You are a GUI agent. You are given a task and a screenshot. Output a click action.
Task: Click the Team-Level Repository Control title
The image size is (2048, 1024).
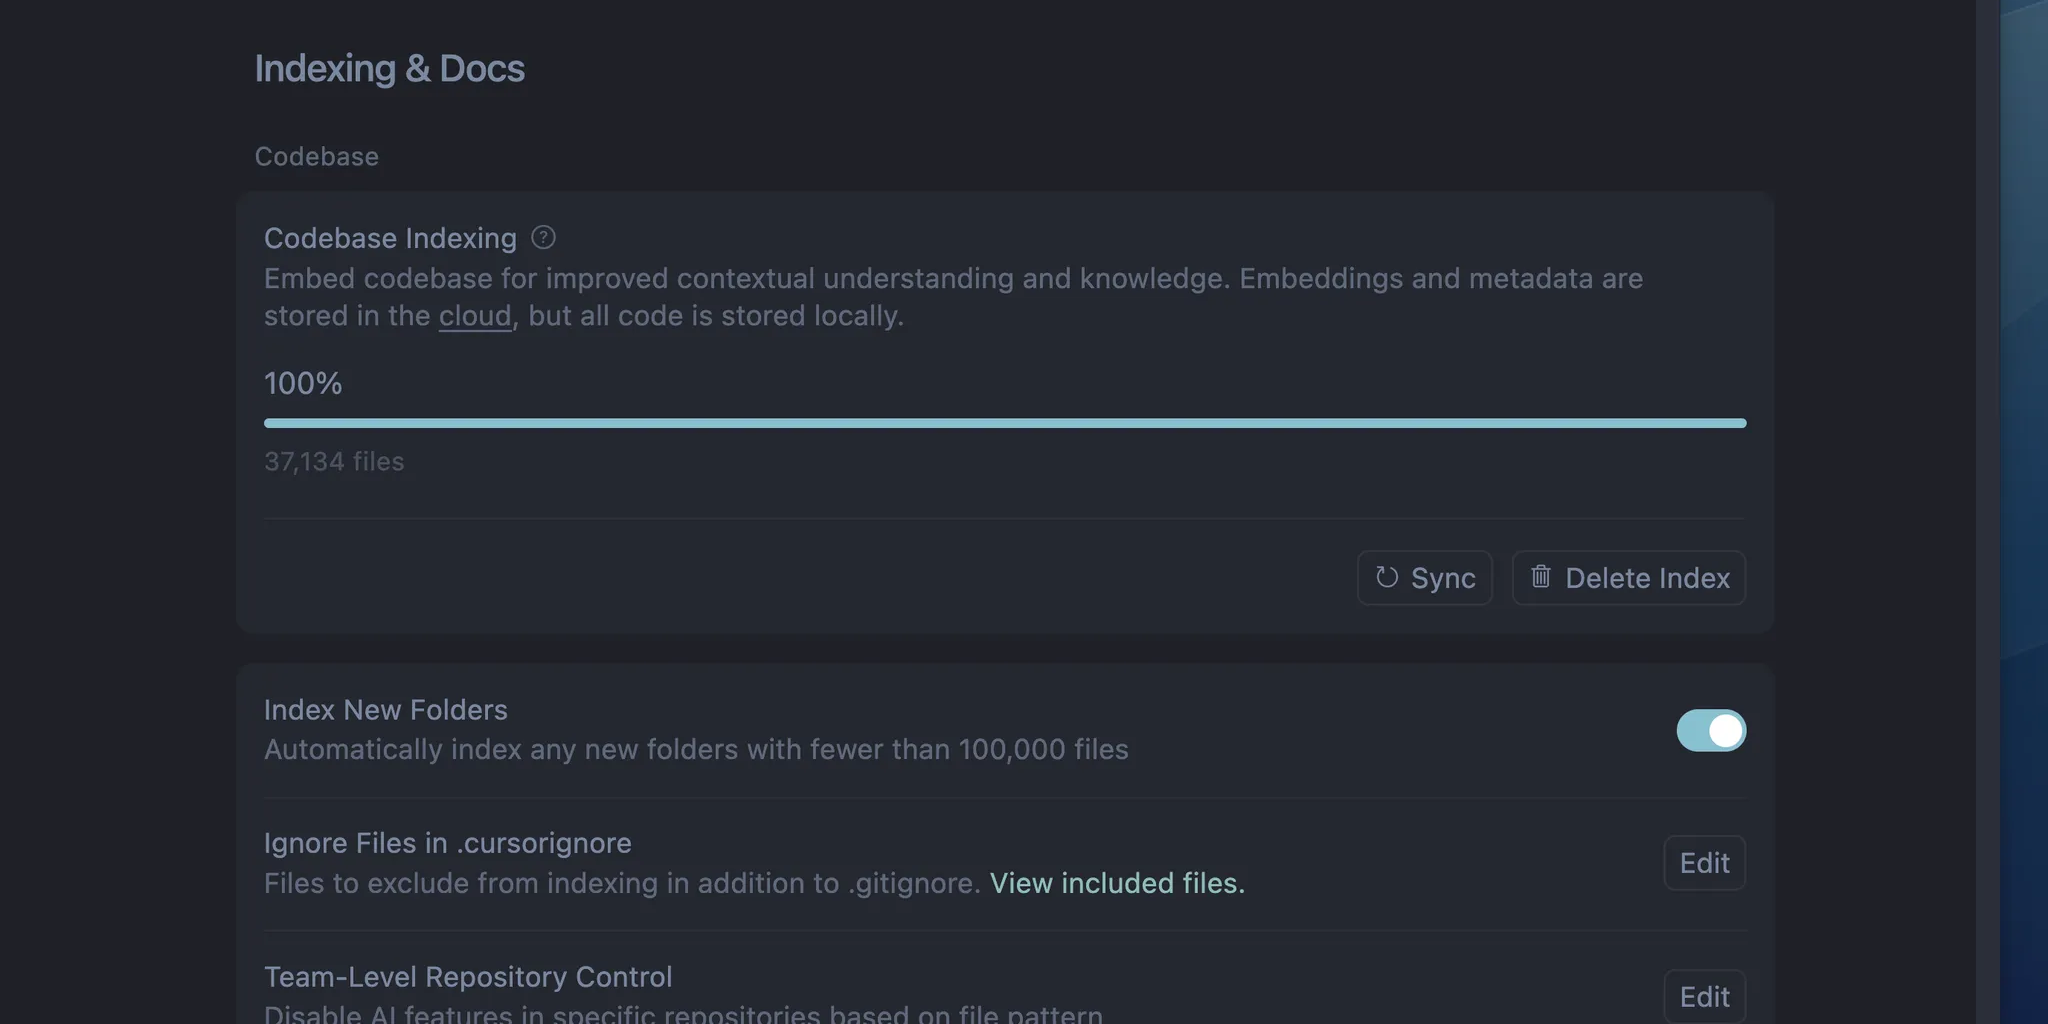468,977
